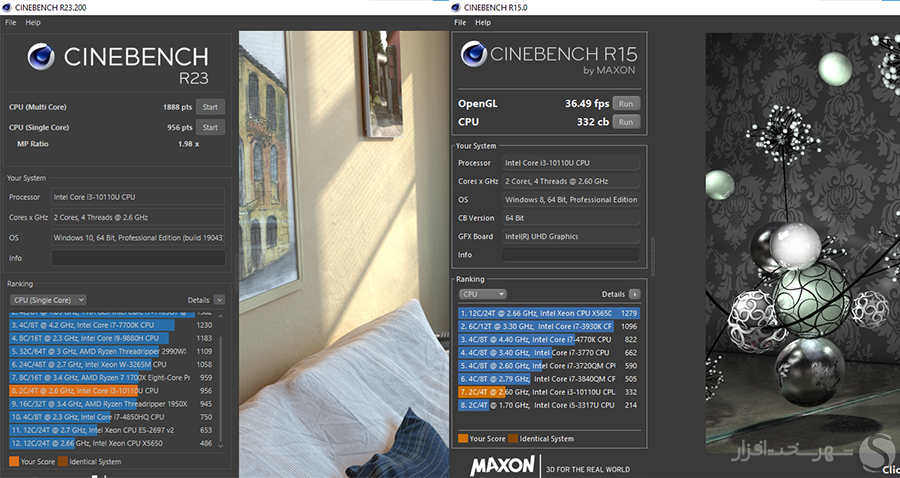Click the MP Ratio 1.98 x value
The width and height of the screenshot is (900, 478).
[188, 144]
